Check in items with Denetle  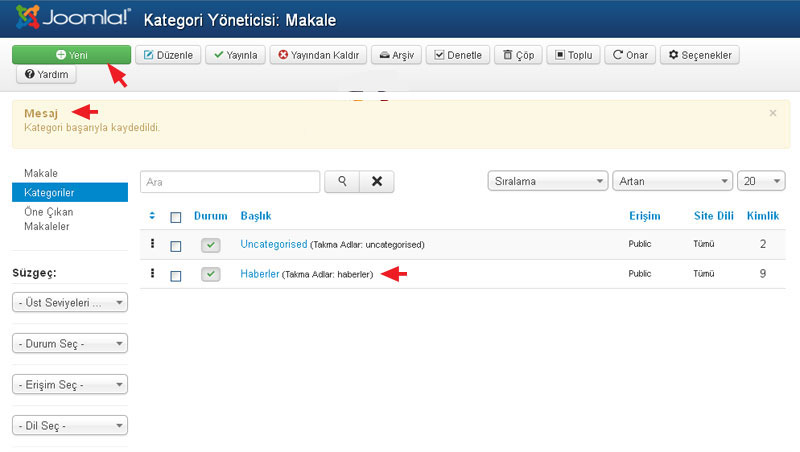click(x=458, y=55)
